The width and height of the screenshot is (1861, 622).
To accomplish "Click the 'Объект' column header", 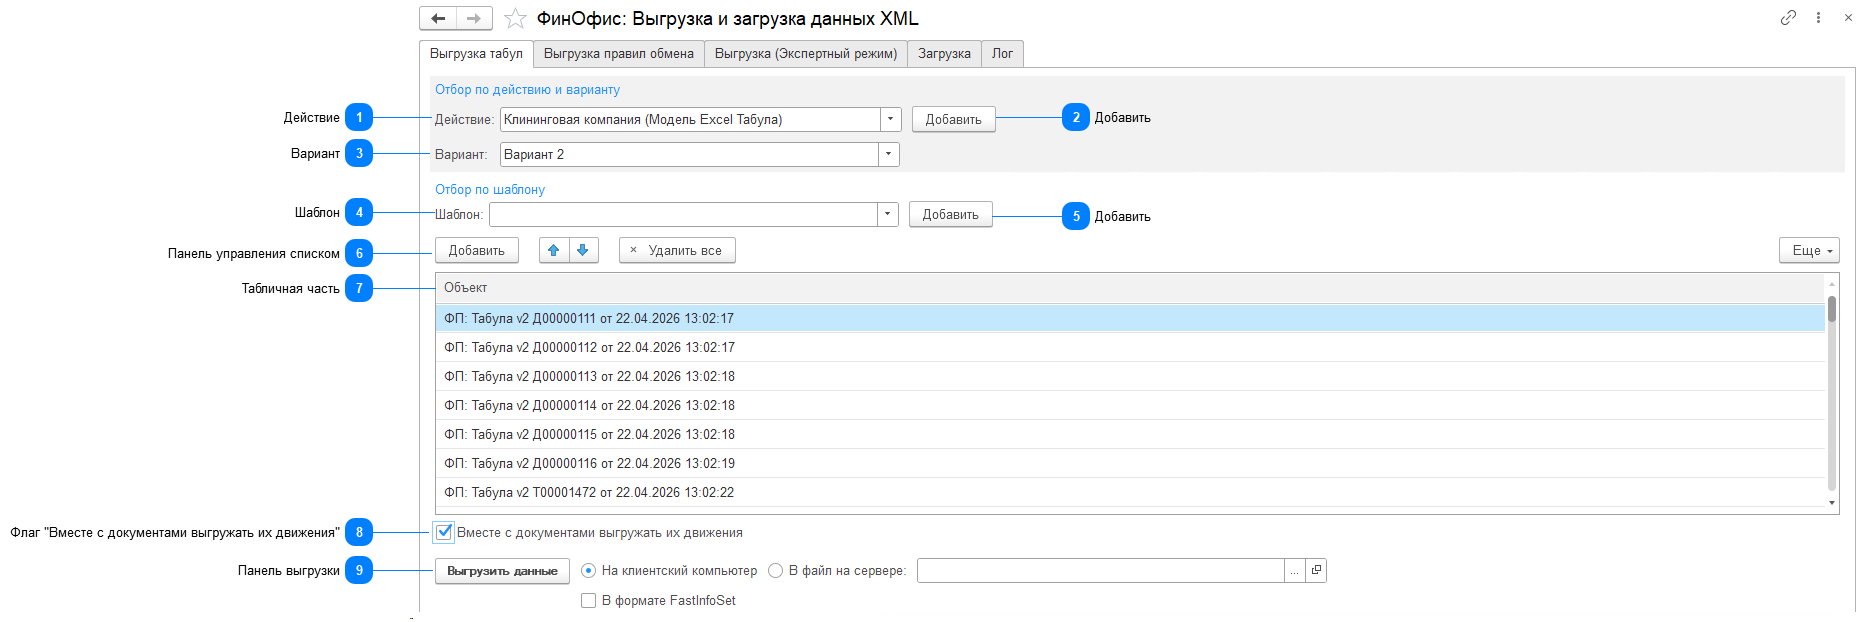I will point(1130,288).
